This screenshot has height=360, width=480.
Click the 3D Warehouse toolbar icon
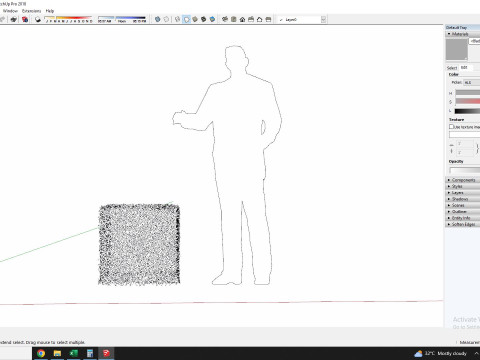[14, 20]
